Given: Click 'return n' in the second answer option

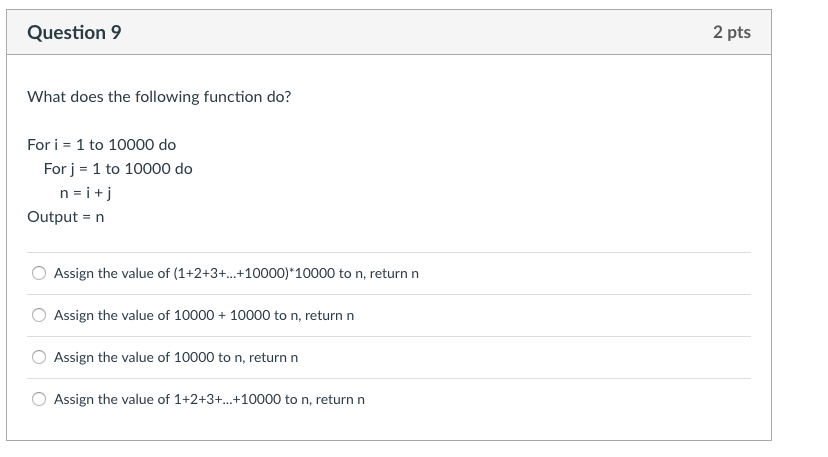Looking at the screenshot, I should [330, 315].
